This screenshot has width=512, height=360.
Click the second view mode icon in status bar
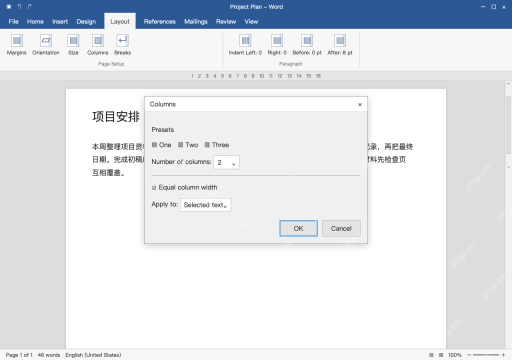coord(441,355)
